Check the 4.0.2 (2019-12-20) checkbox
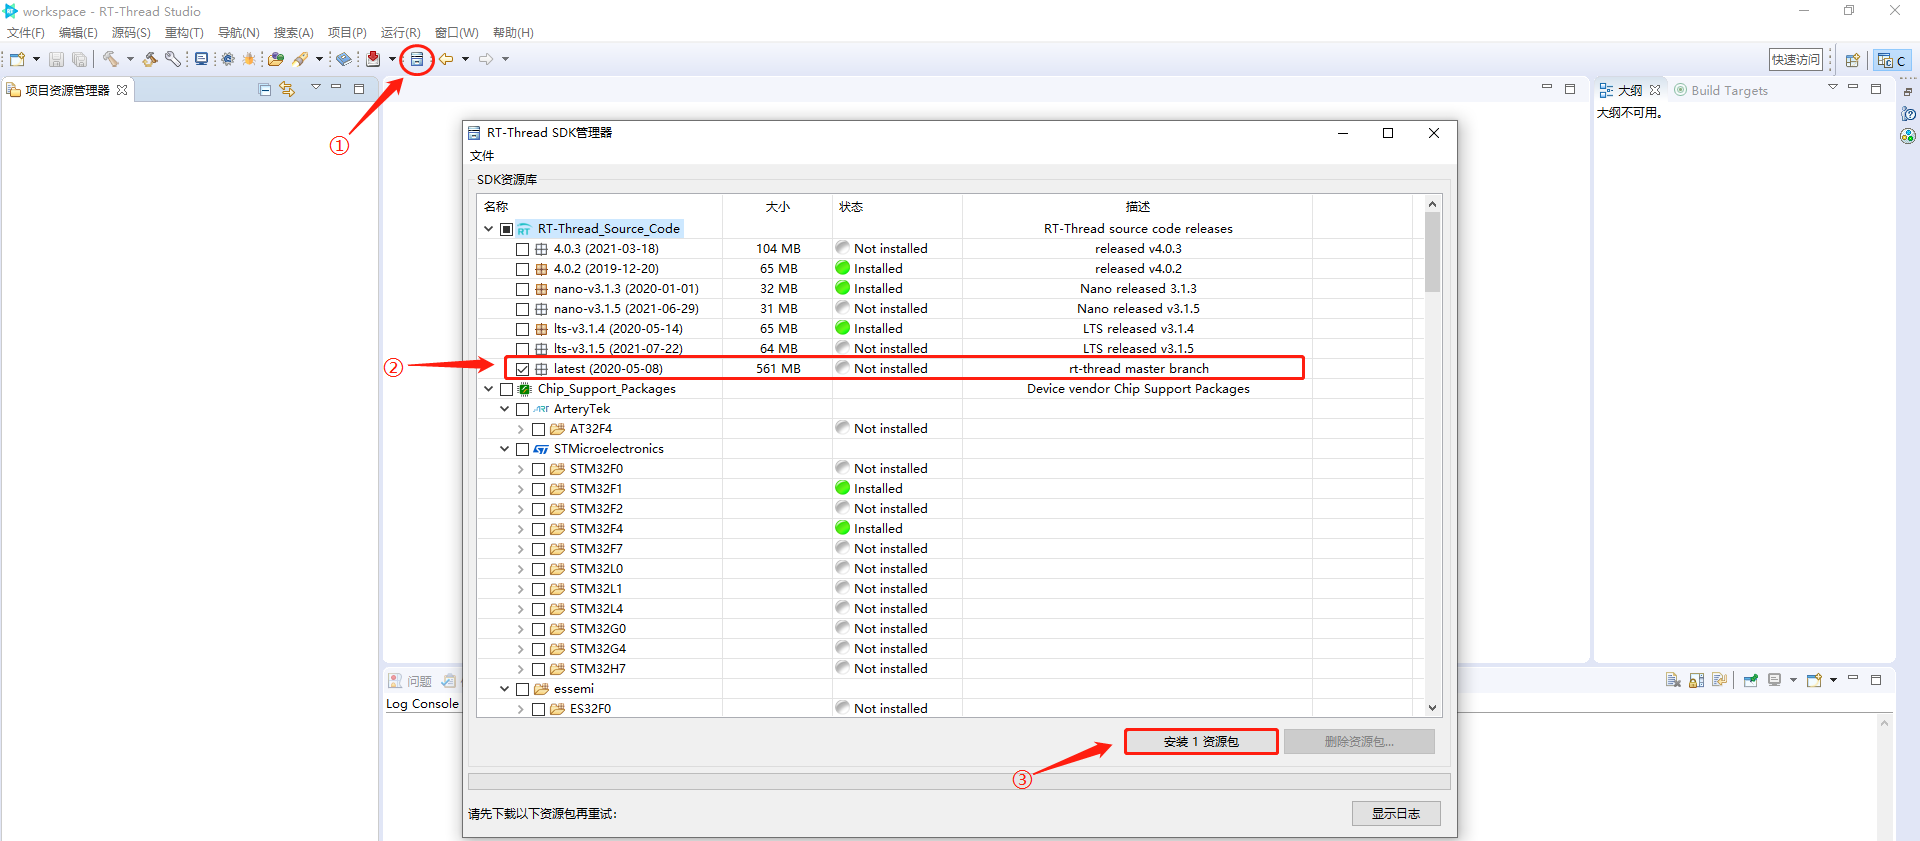Image resolution: width=1920 pixels, height=841 pixels. coord(522,269)
